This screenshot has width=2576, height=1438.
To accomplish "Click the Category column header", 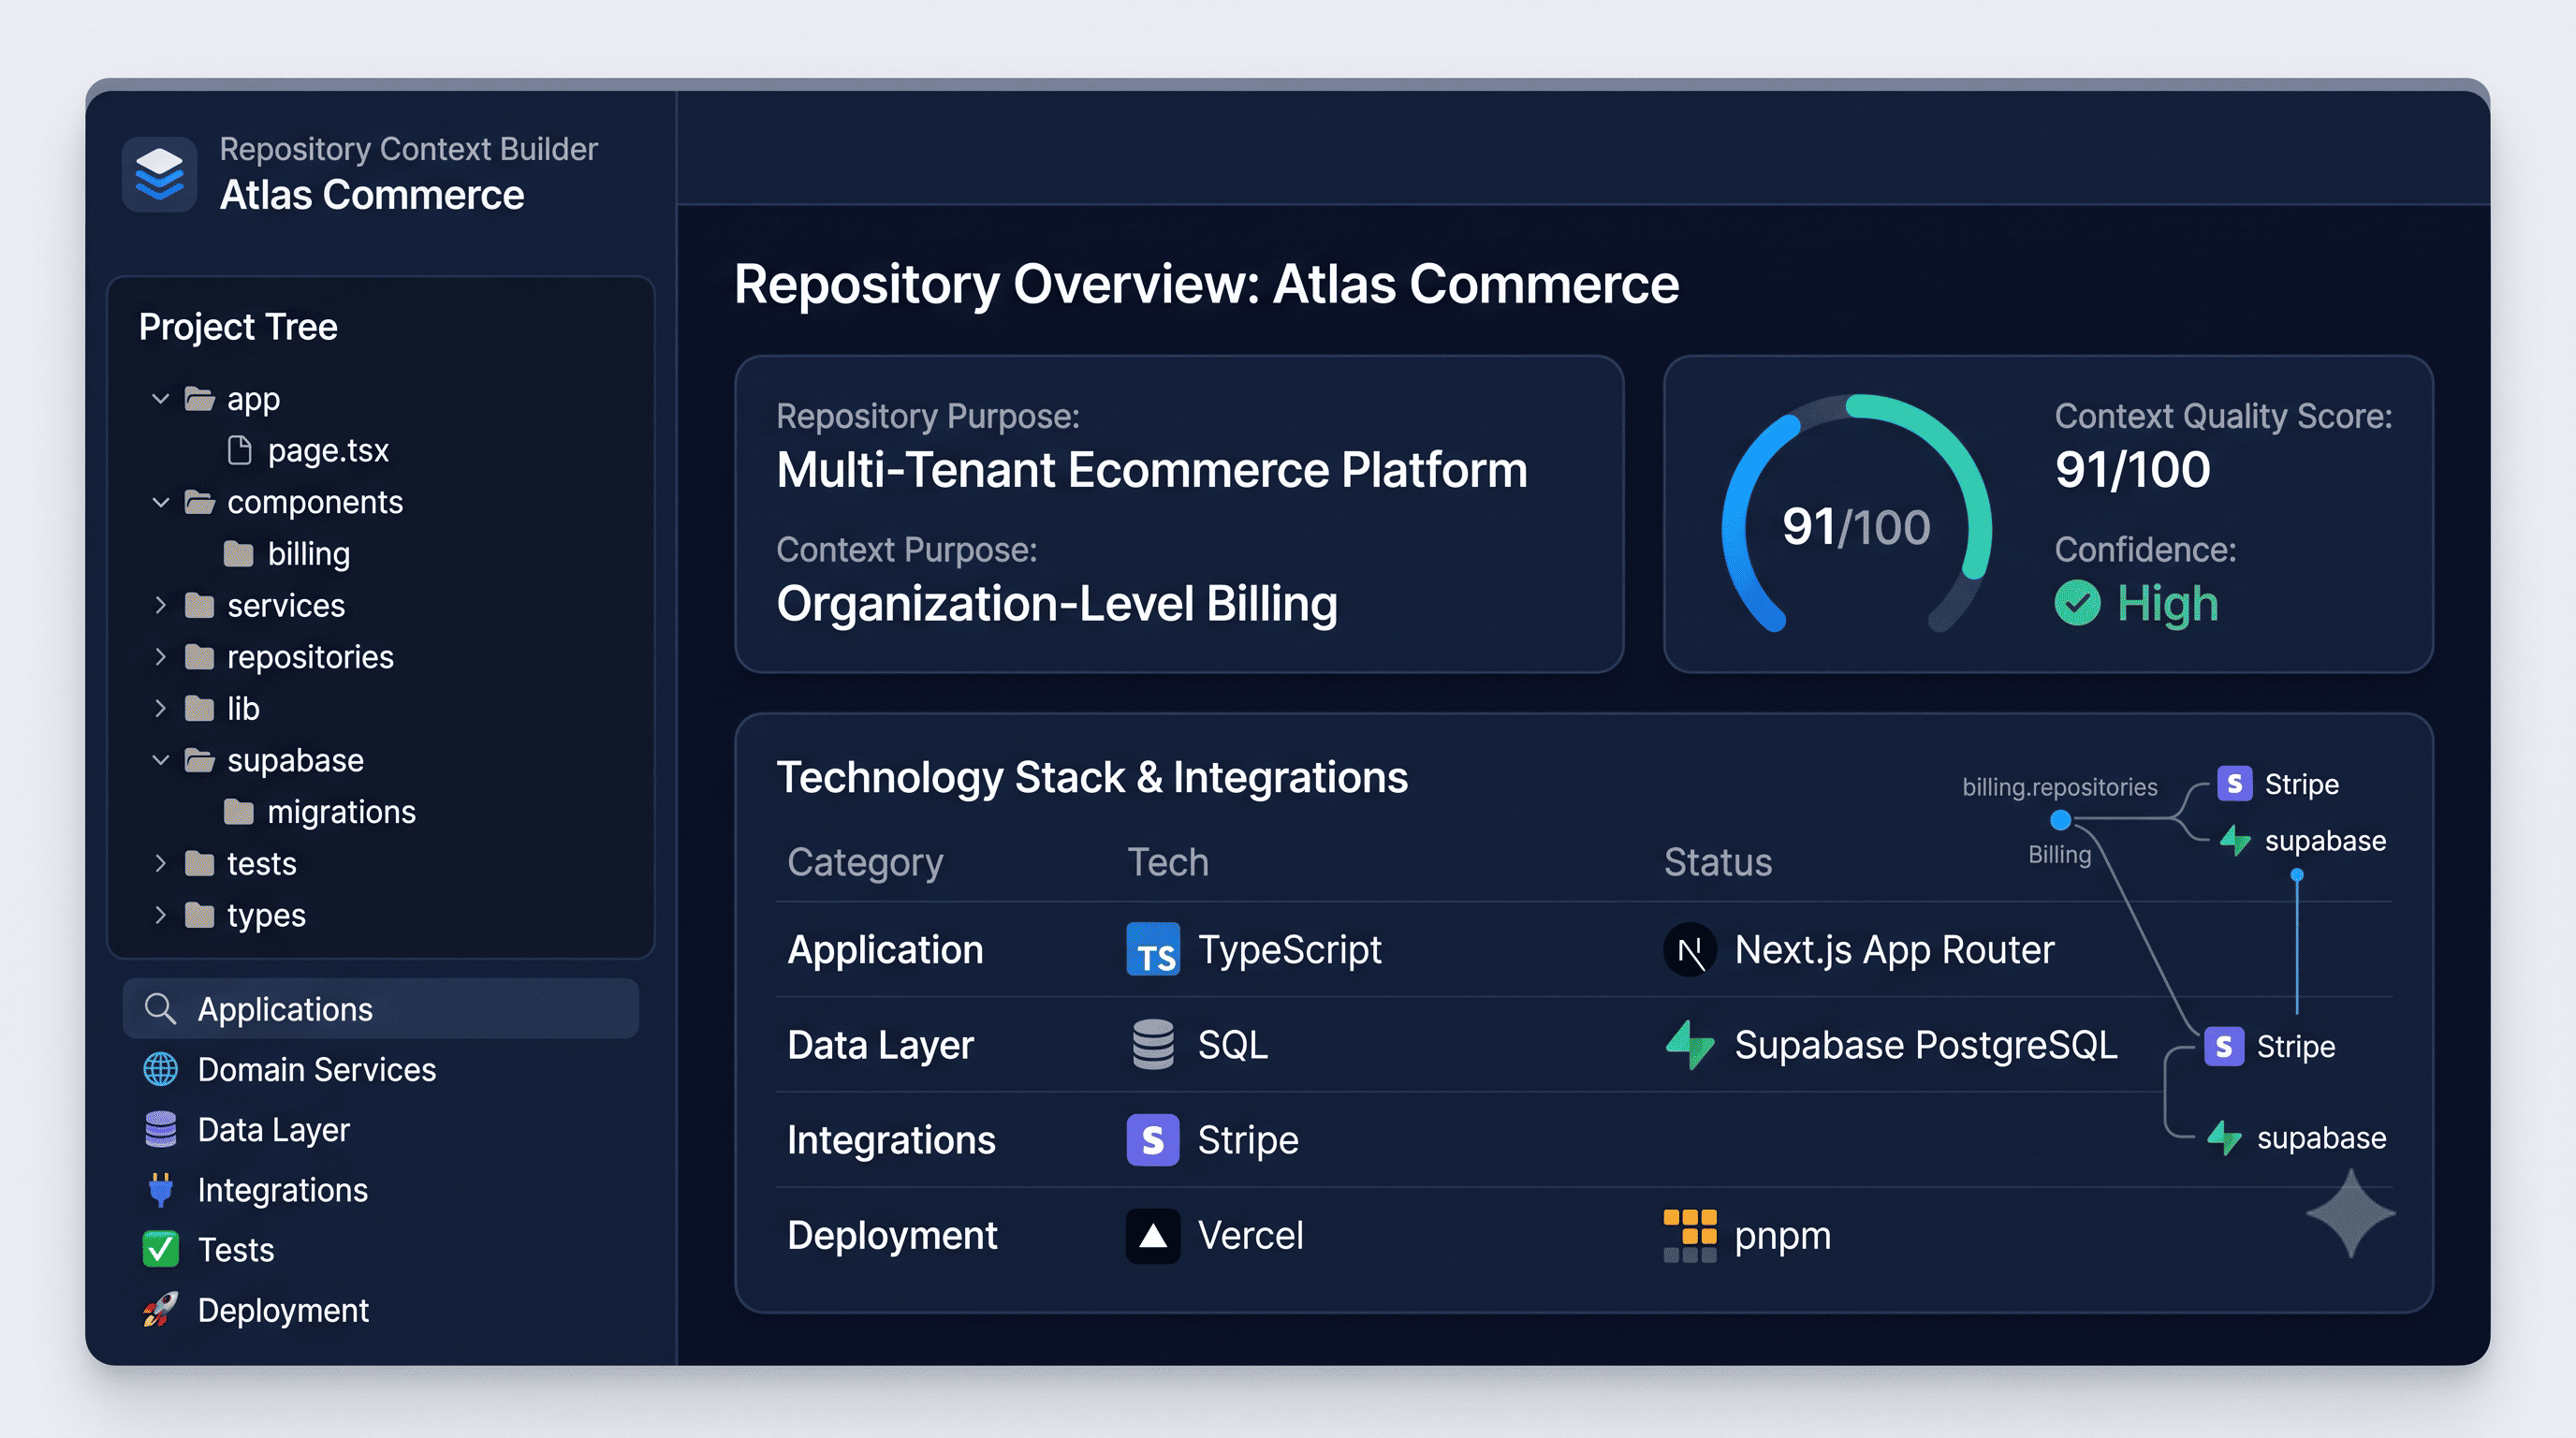I will (x=865, y=862).
